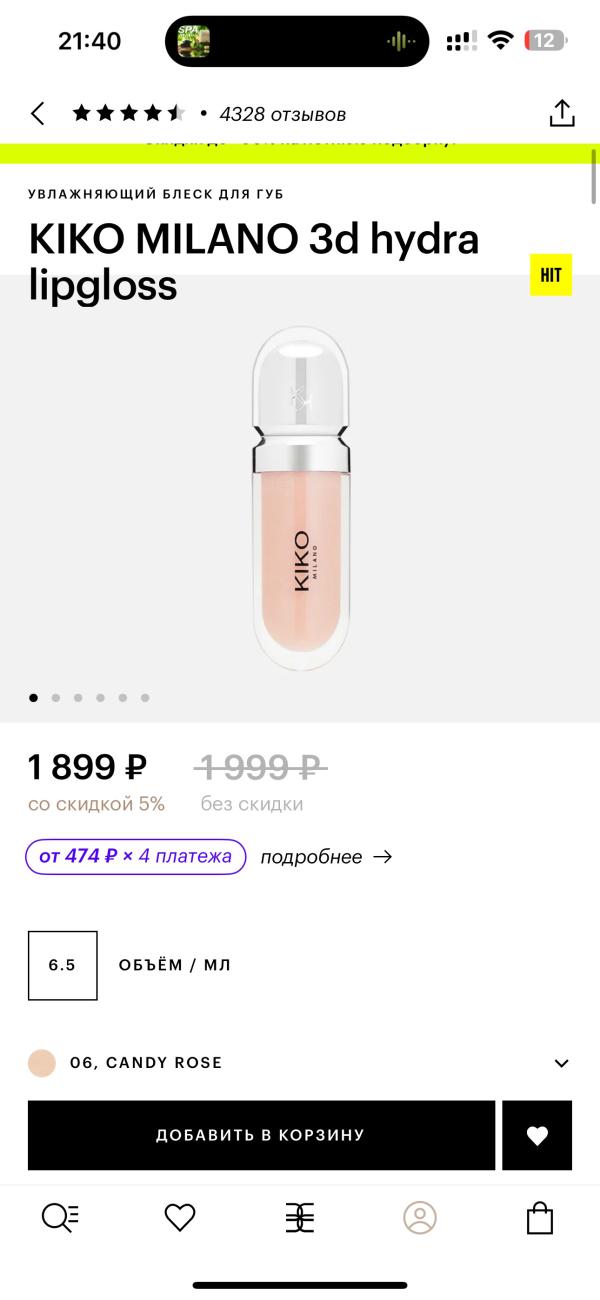
Task: Open shade list via chevron arrow
Action: [561, 1063]
